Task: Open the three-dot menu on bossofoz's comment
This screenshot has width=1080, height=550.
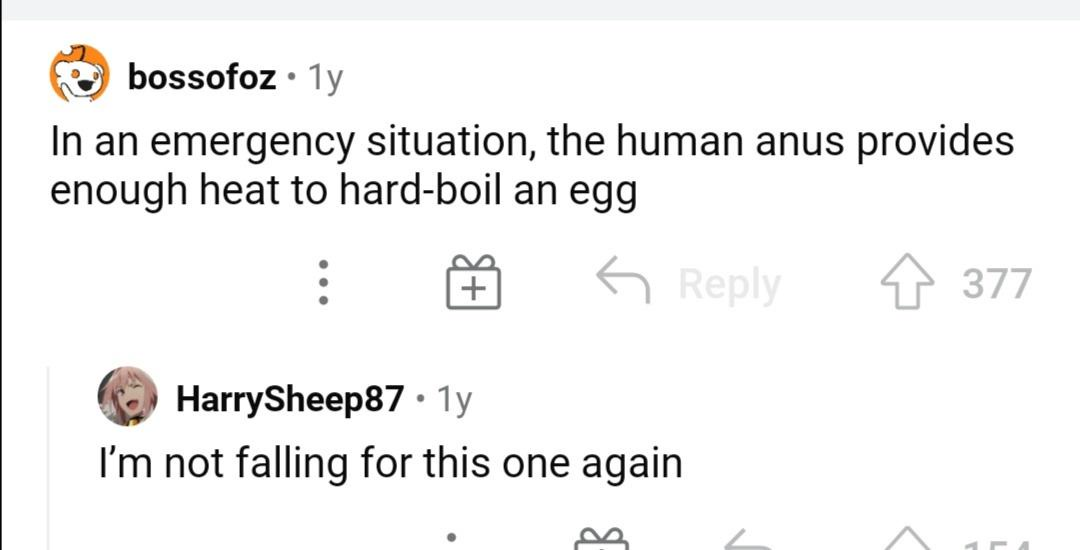Action: (x=324, y=282)
